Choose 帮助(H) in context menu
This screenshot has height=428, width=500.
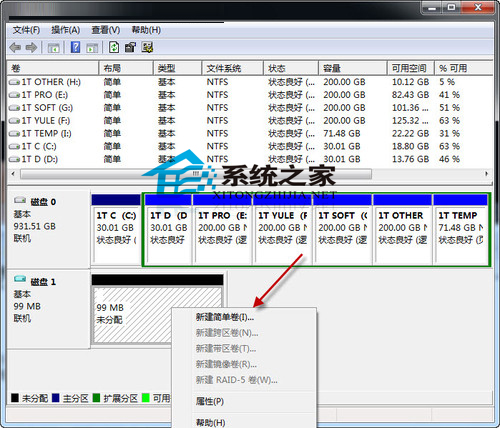(x=244, y=422)
